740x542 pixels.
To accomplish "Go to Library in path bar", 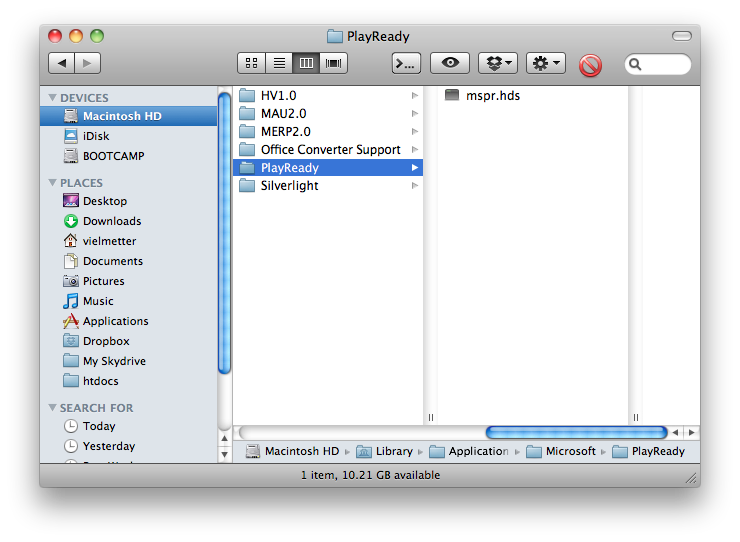I will click(385, 451).
